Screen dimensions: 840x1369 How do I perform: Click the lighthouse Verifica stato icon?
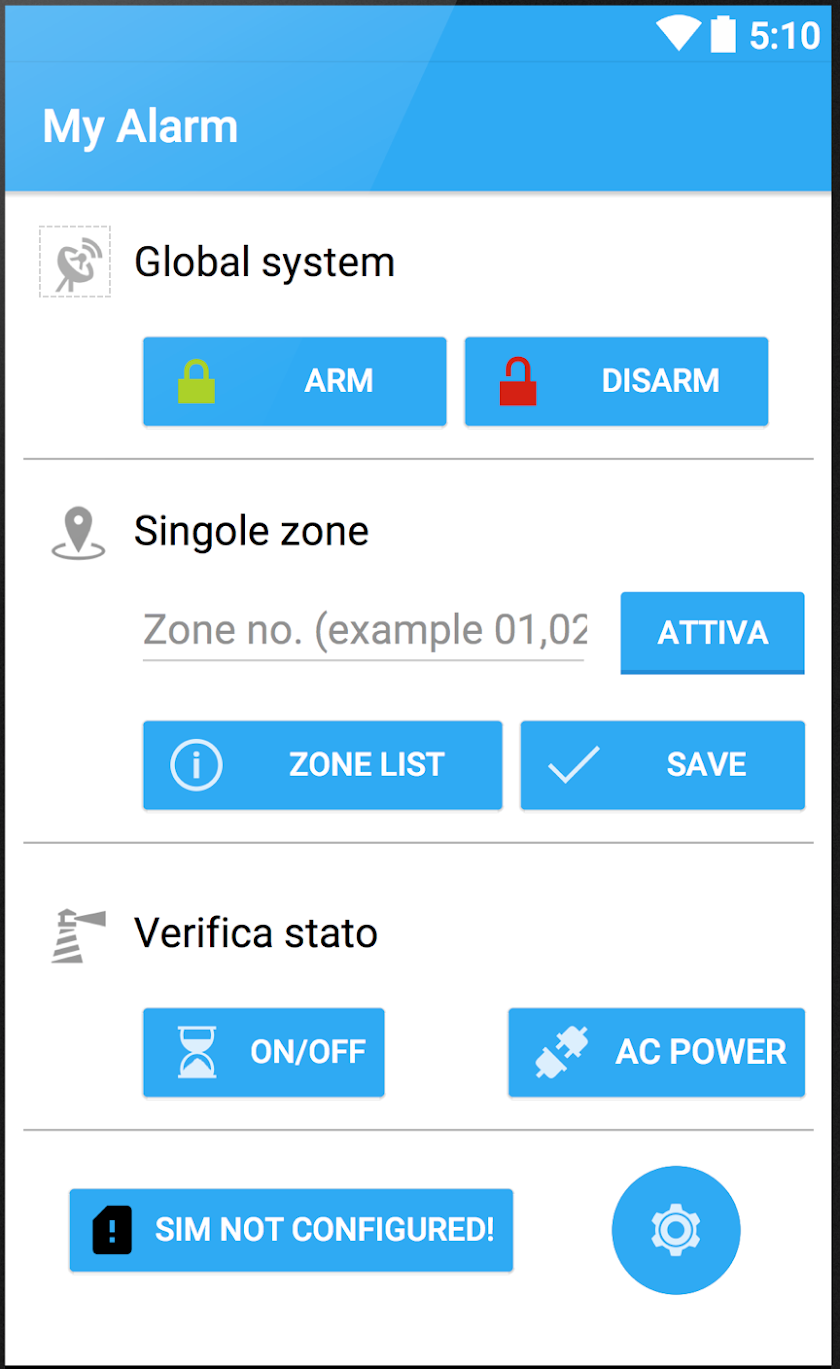tap(78, 935)
